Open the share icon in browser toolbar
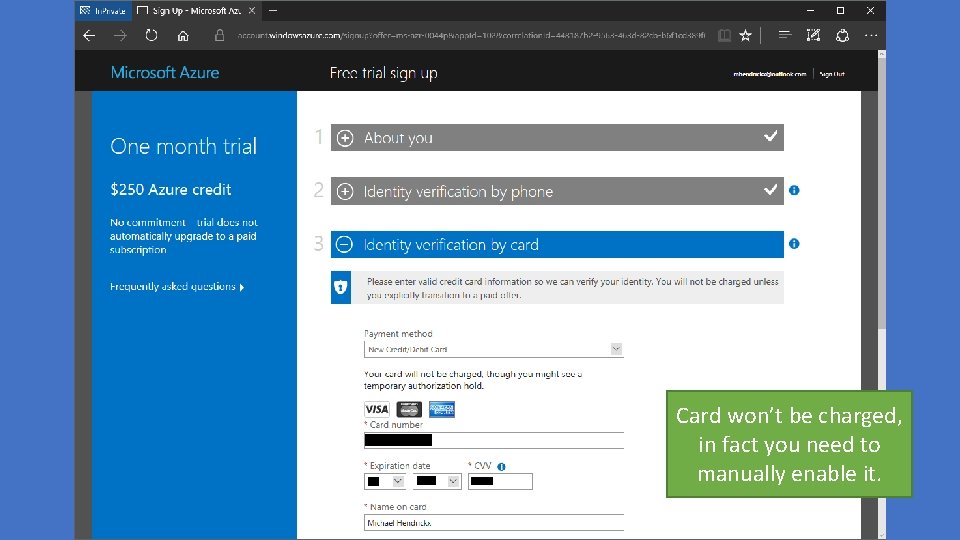This screenshot has height=540, width=960. (x=842, y=36)
